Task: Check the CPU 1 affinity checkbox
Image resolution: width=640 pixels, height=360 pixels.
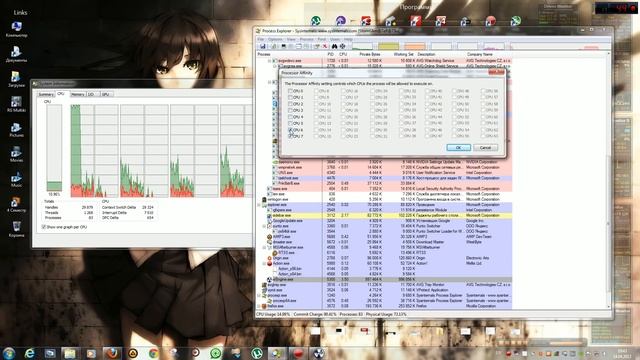Action: [290, 98]
